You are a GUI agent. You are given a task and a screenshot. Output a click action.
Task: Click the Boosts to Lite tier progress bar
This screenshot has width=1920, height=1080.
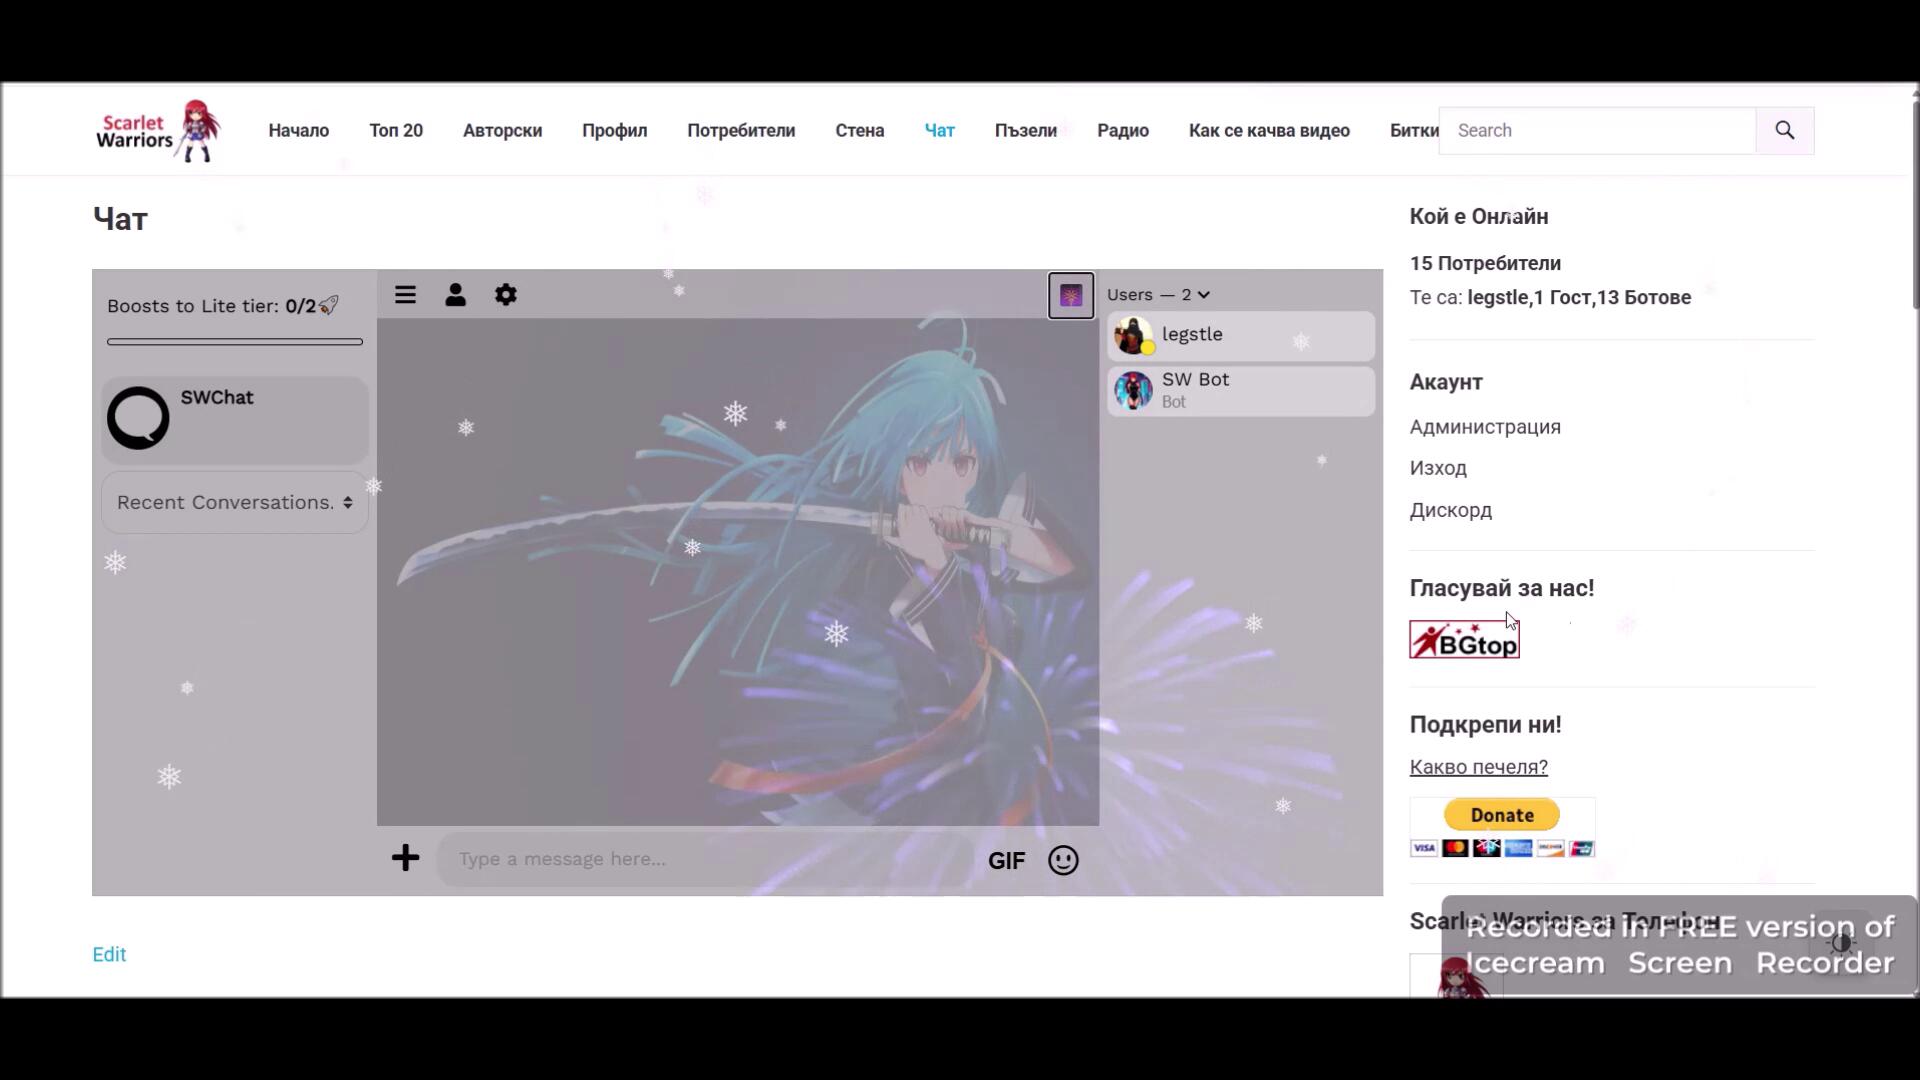tap(234, 342)
